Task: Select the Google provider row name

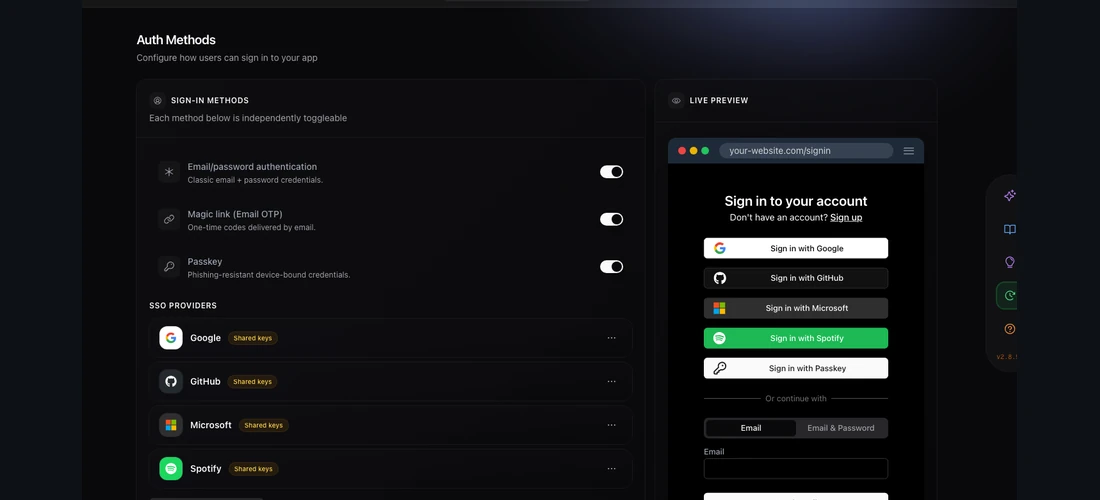Action: click(206, 338)
